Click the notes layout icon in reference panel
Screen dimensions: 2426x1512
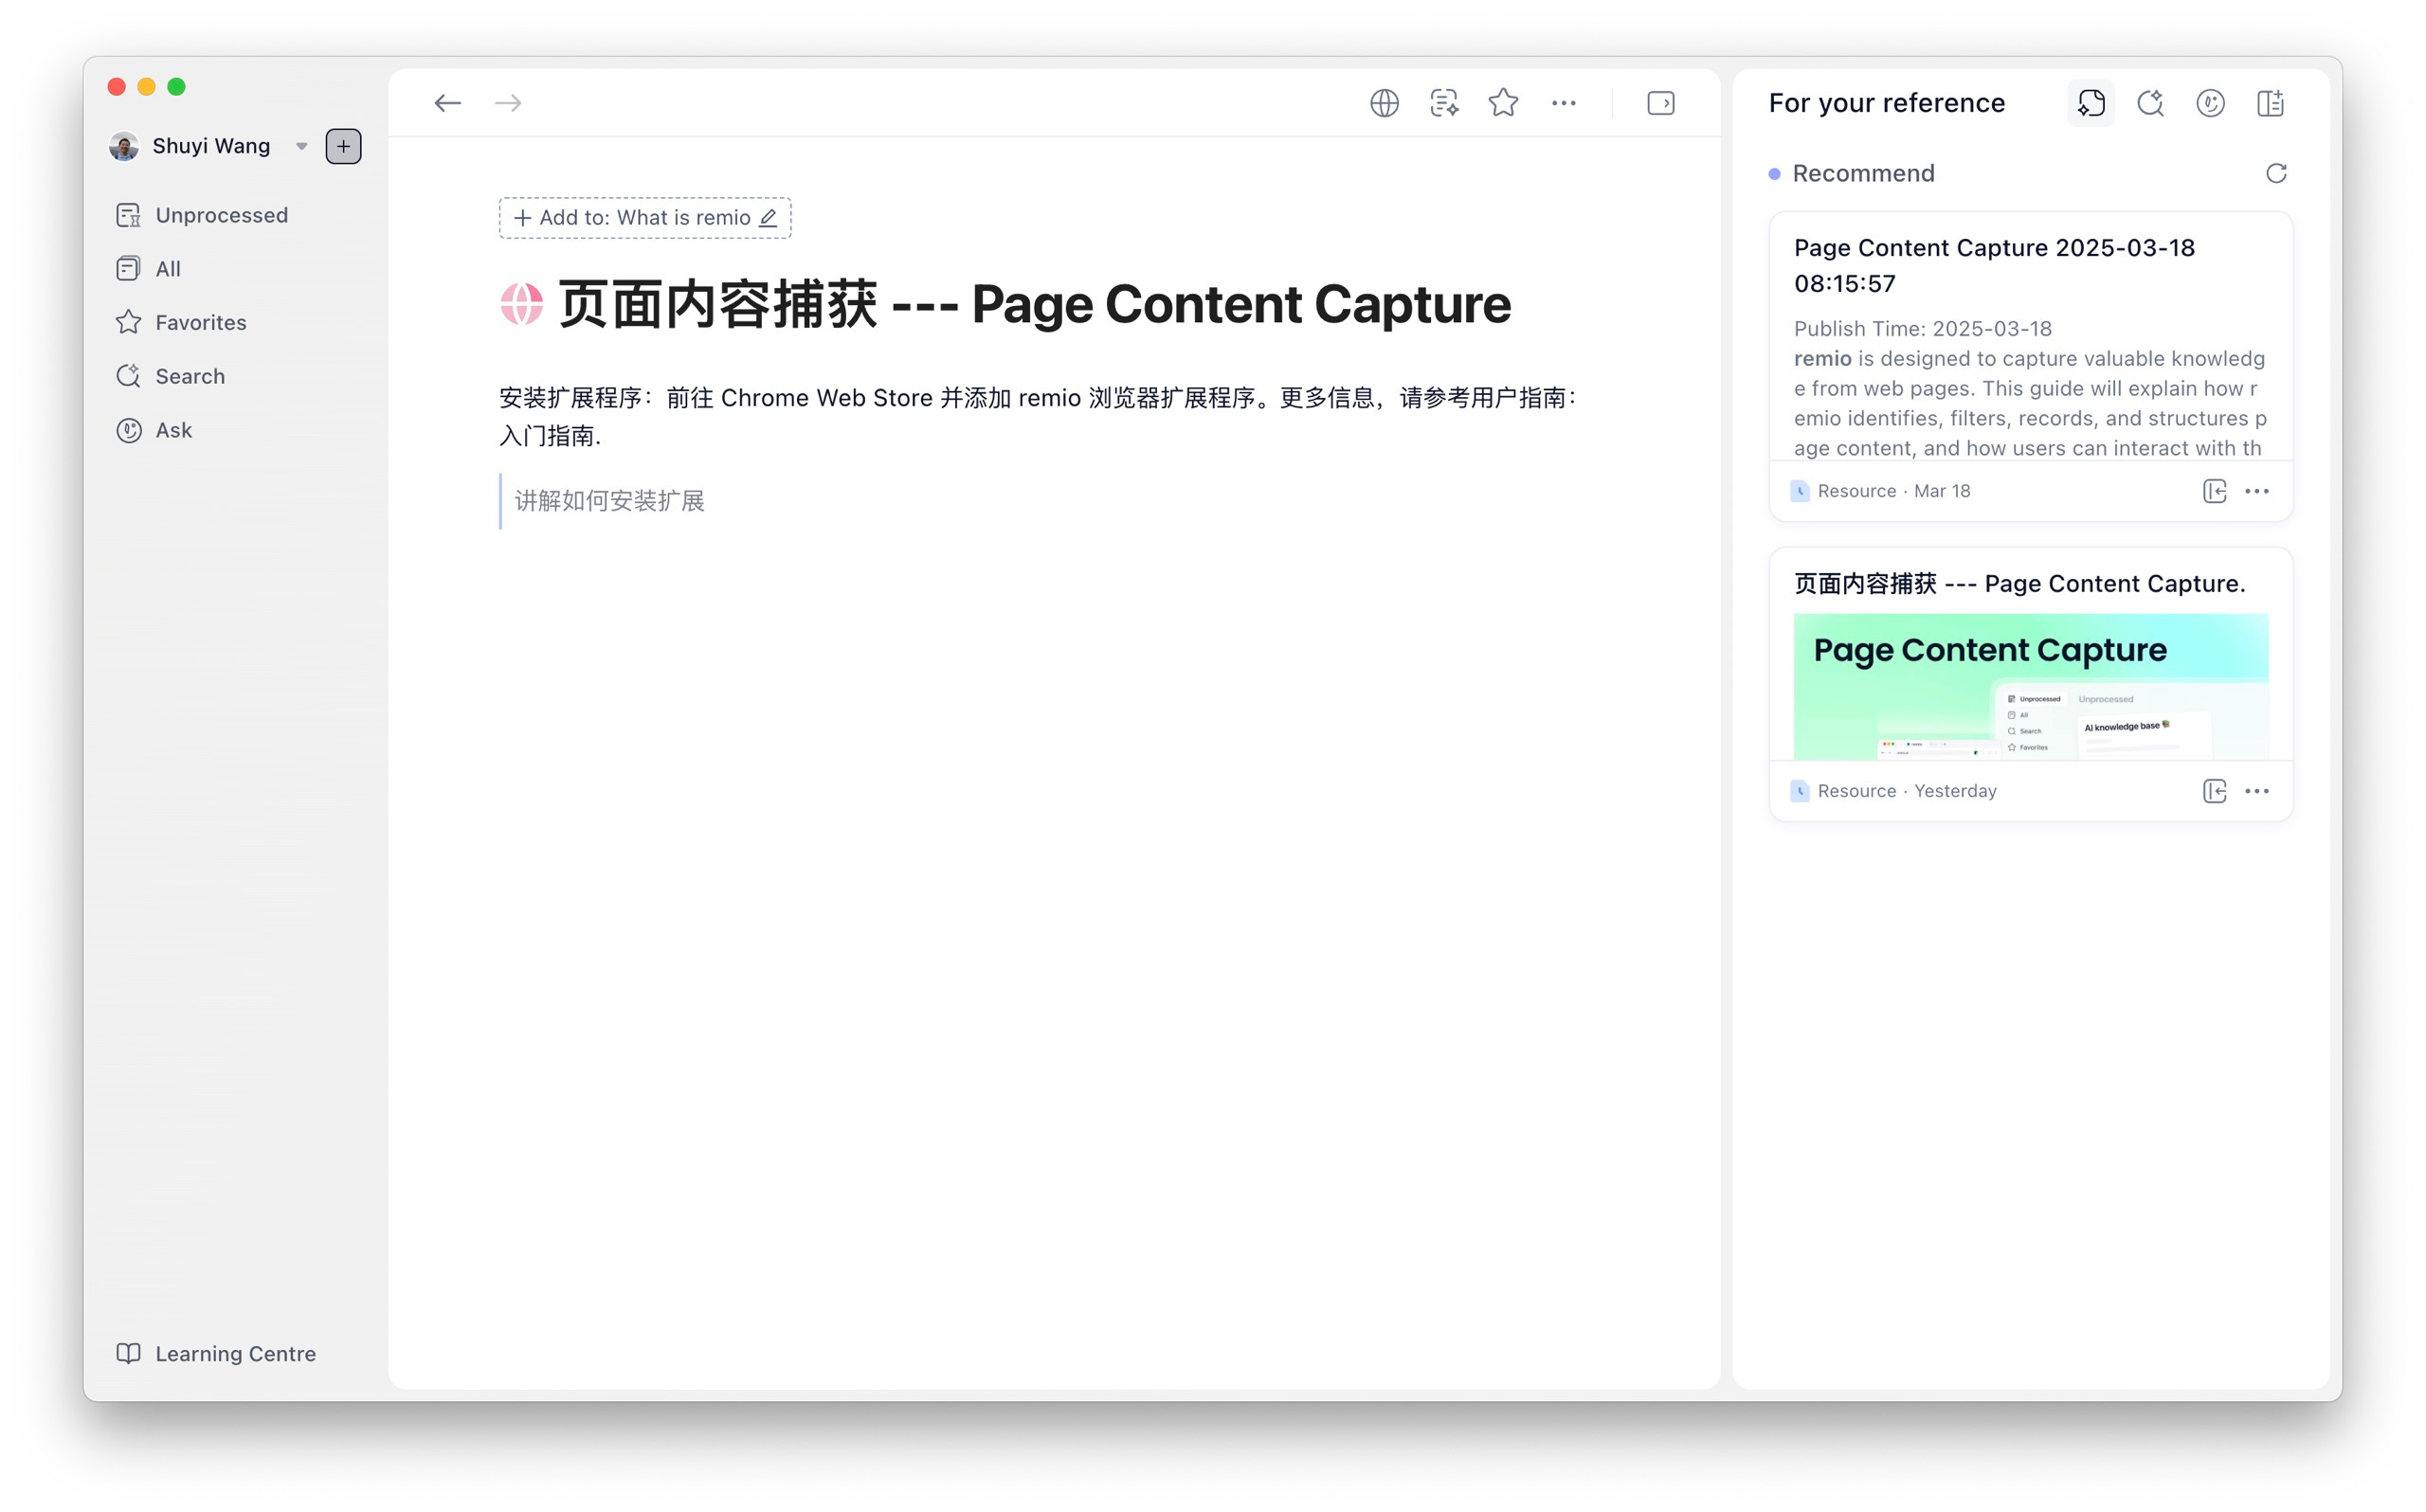click(2270, 103)
